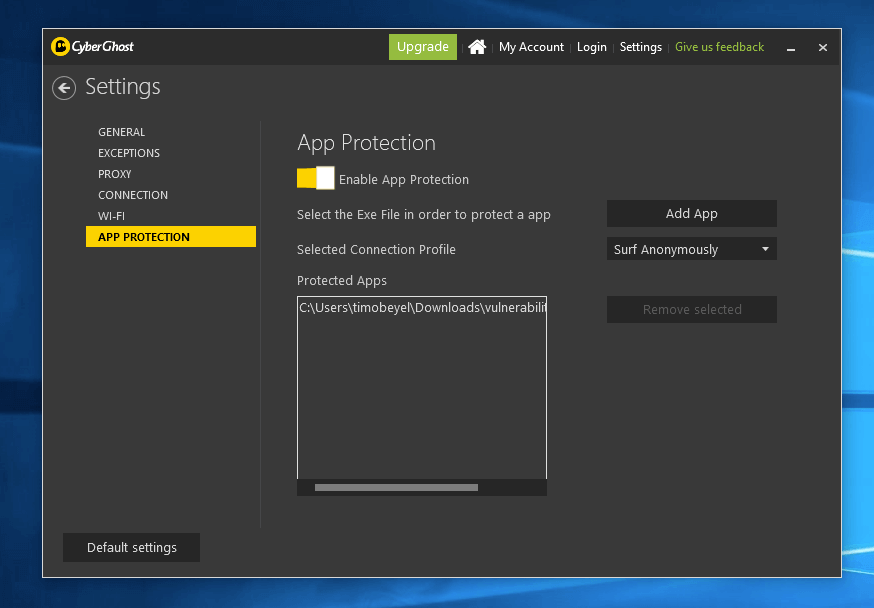Restore Default settings button
This screenshot has width=874, height=608.
coord(132,547)
